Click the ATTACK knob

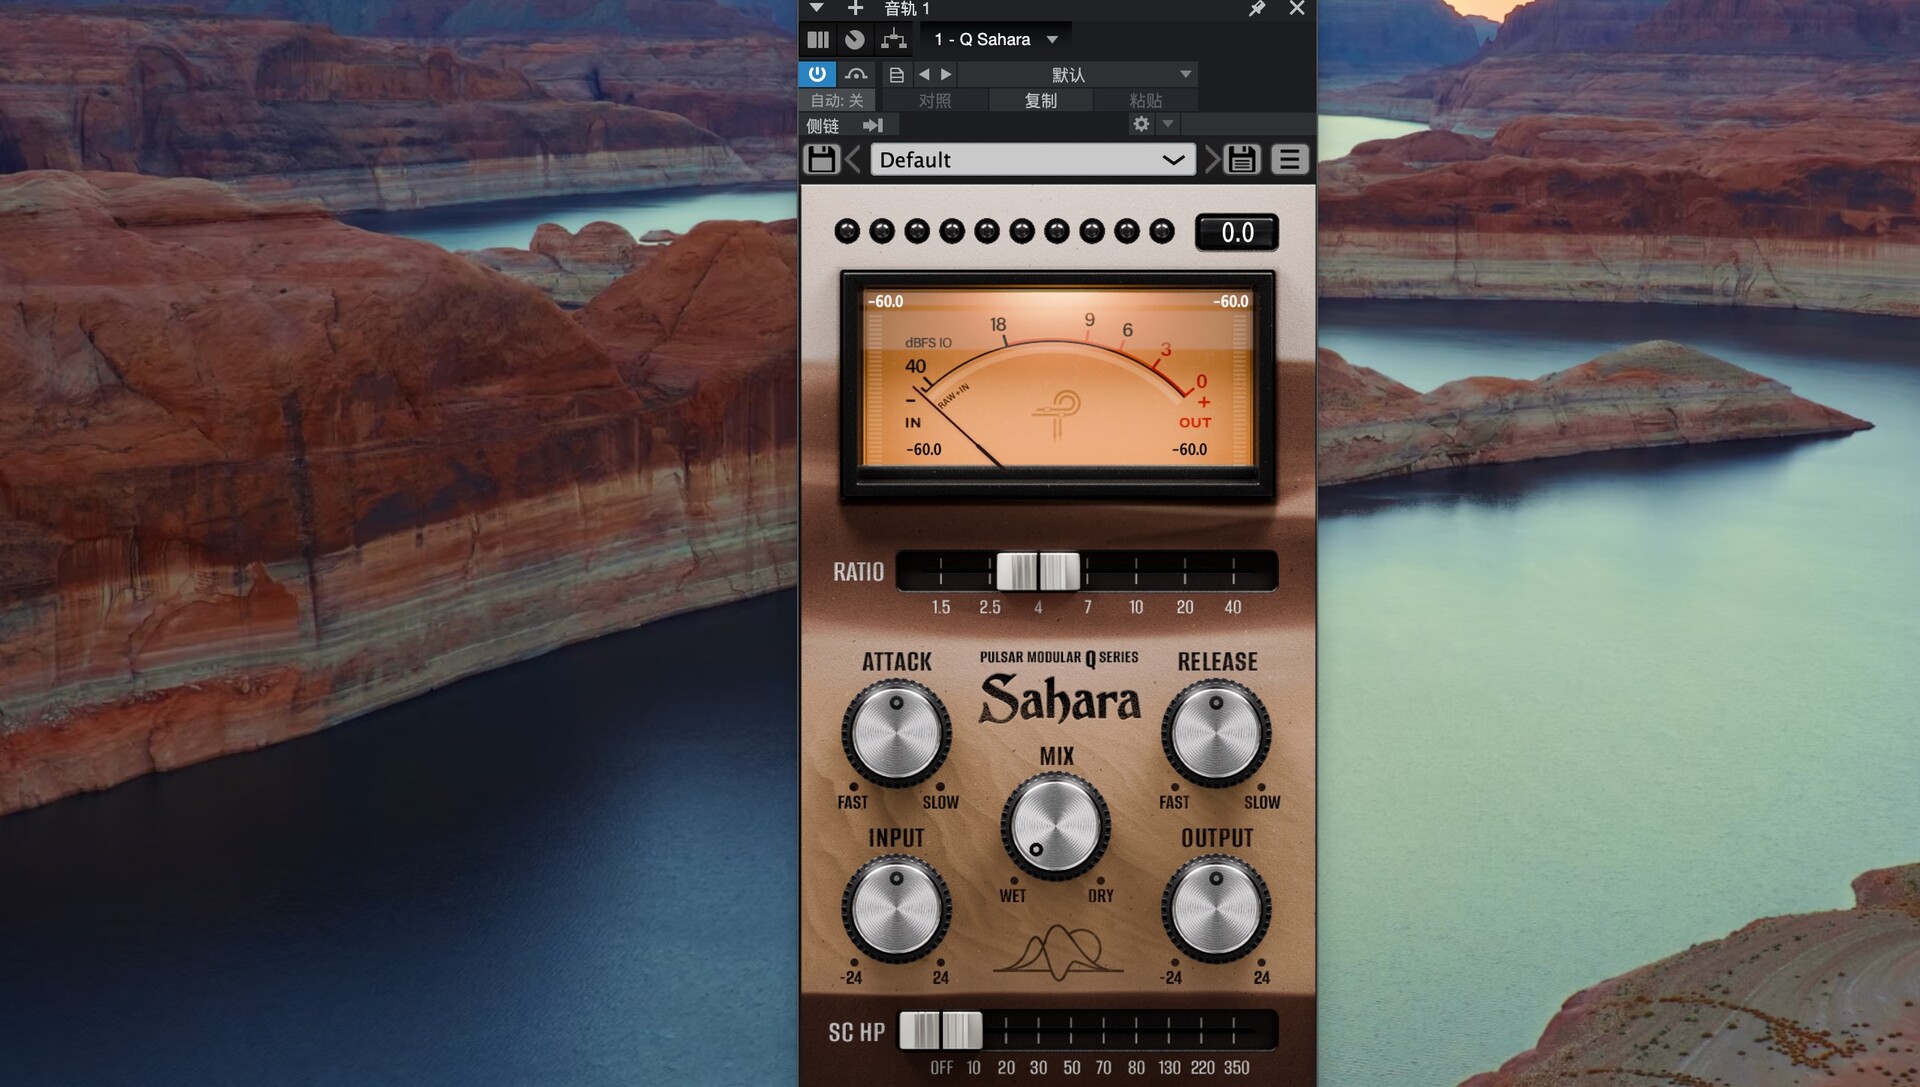click(896, 733)
